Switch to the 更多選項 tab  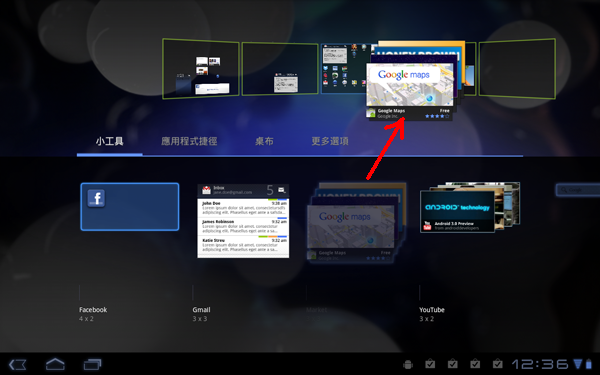pyautogui.click(x=330, y=141)
